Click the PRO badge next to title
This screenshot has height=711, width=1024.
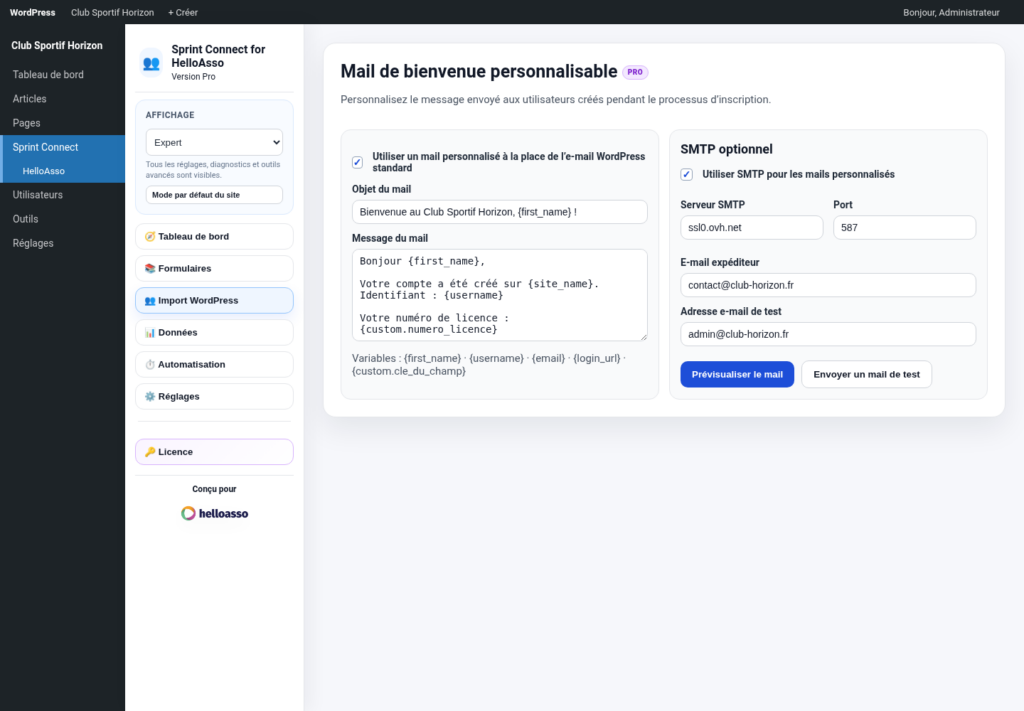coord(635,72)
